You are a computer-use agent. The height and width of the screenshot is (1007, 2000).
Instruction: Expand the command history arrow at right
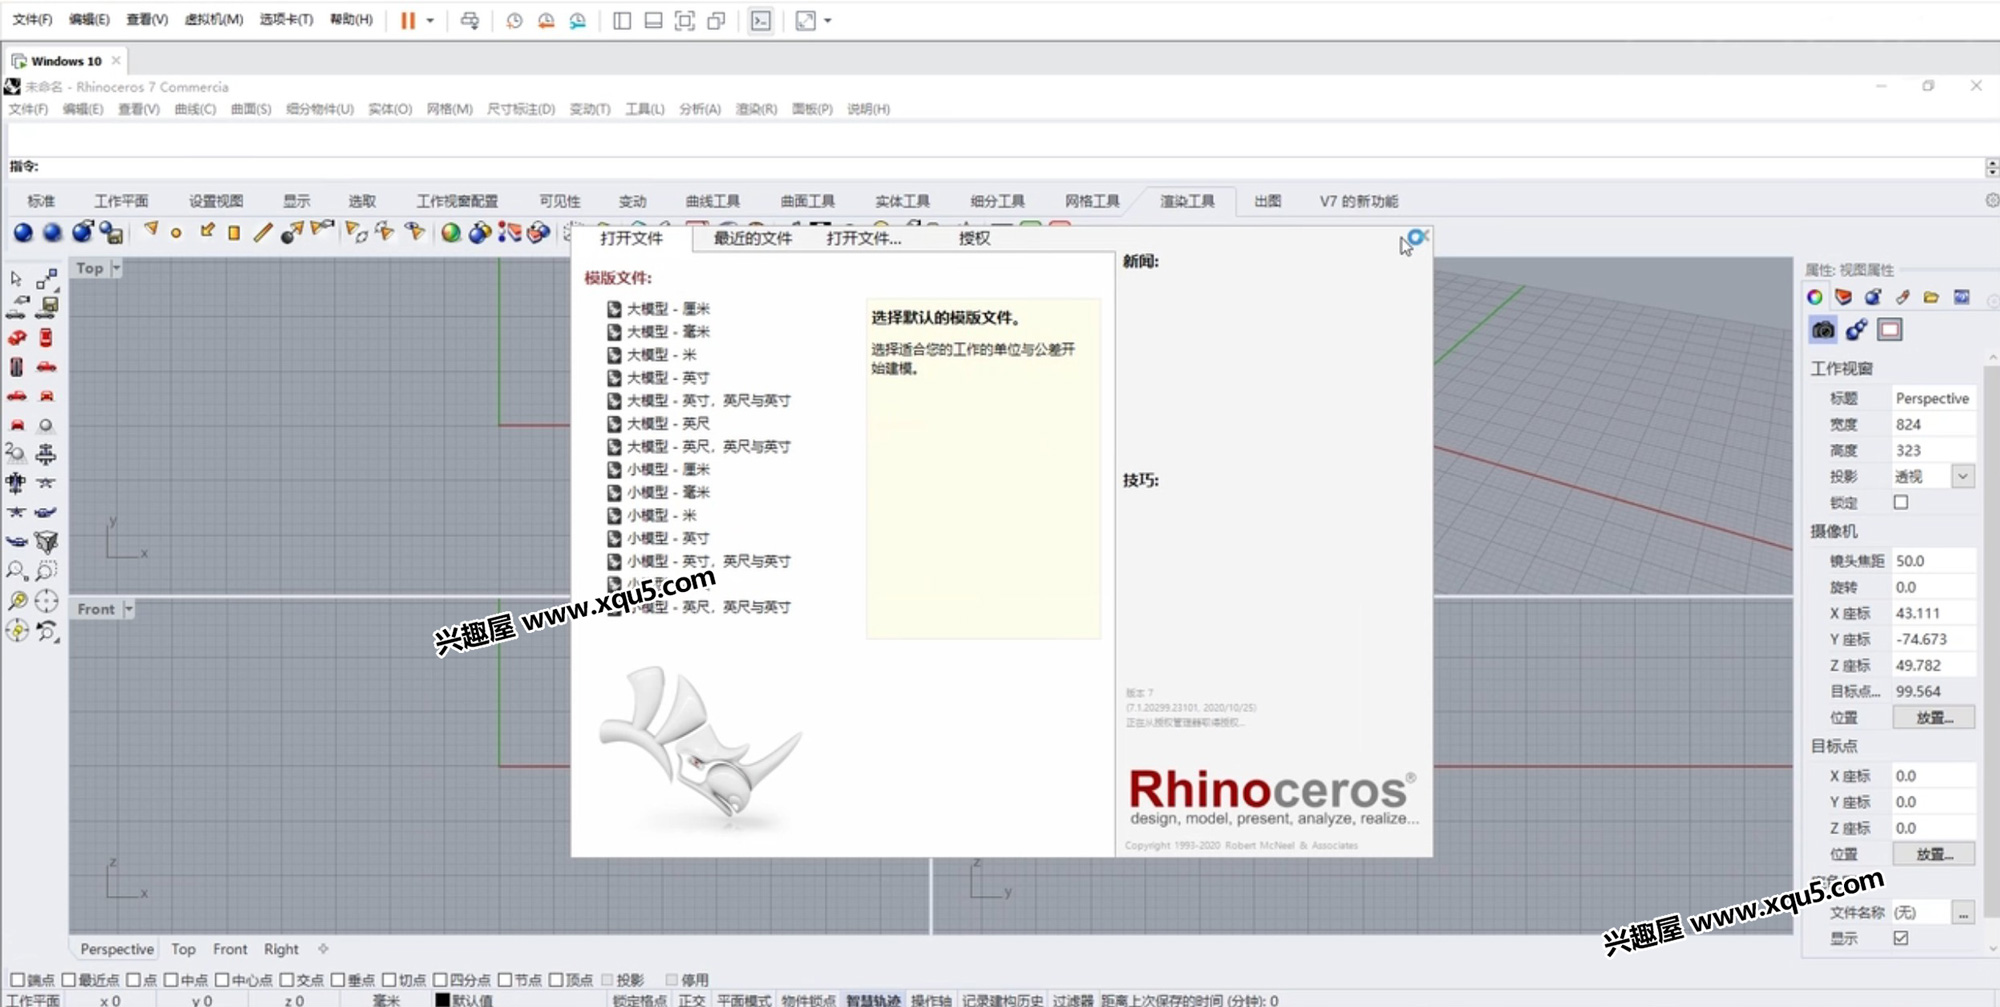[x=1992, y=167]
